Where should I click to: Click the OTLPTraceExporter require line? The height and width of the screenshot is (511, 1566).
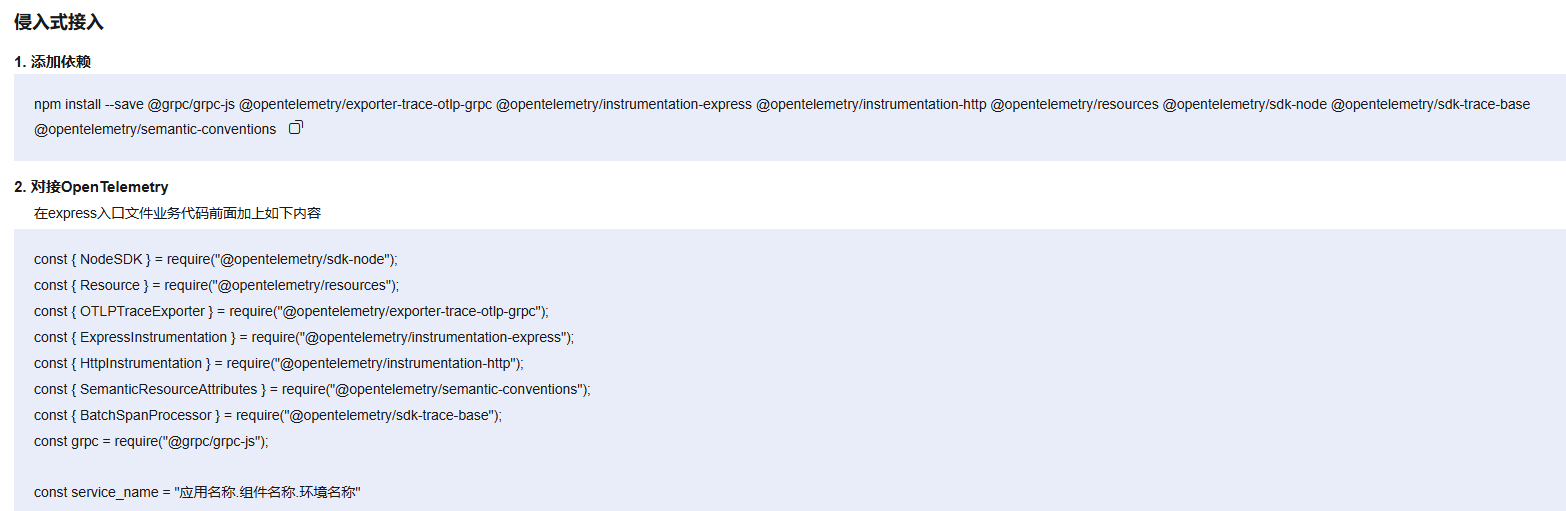[291, 311]
